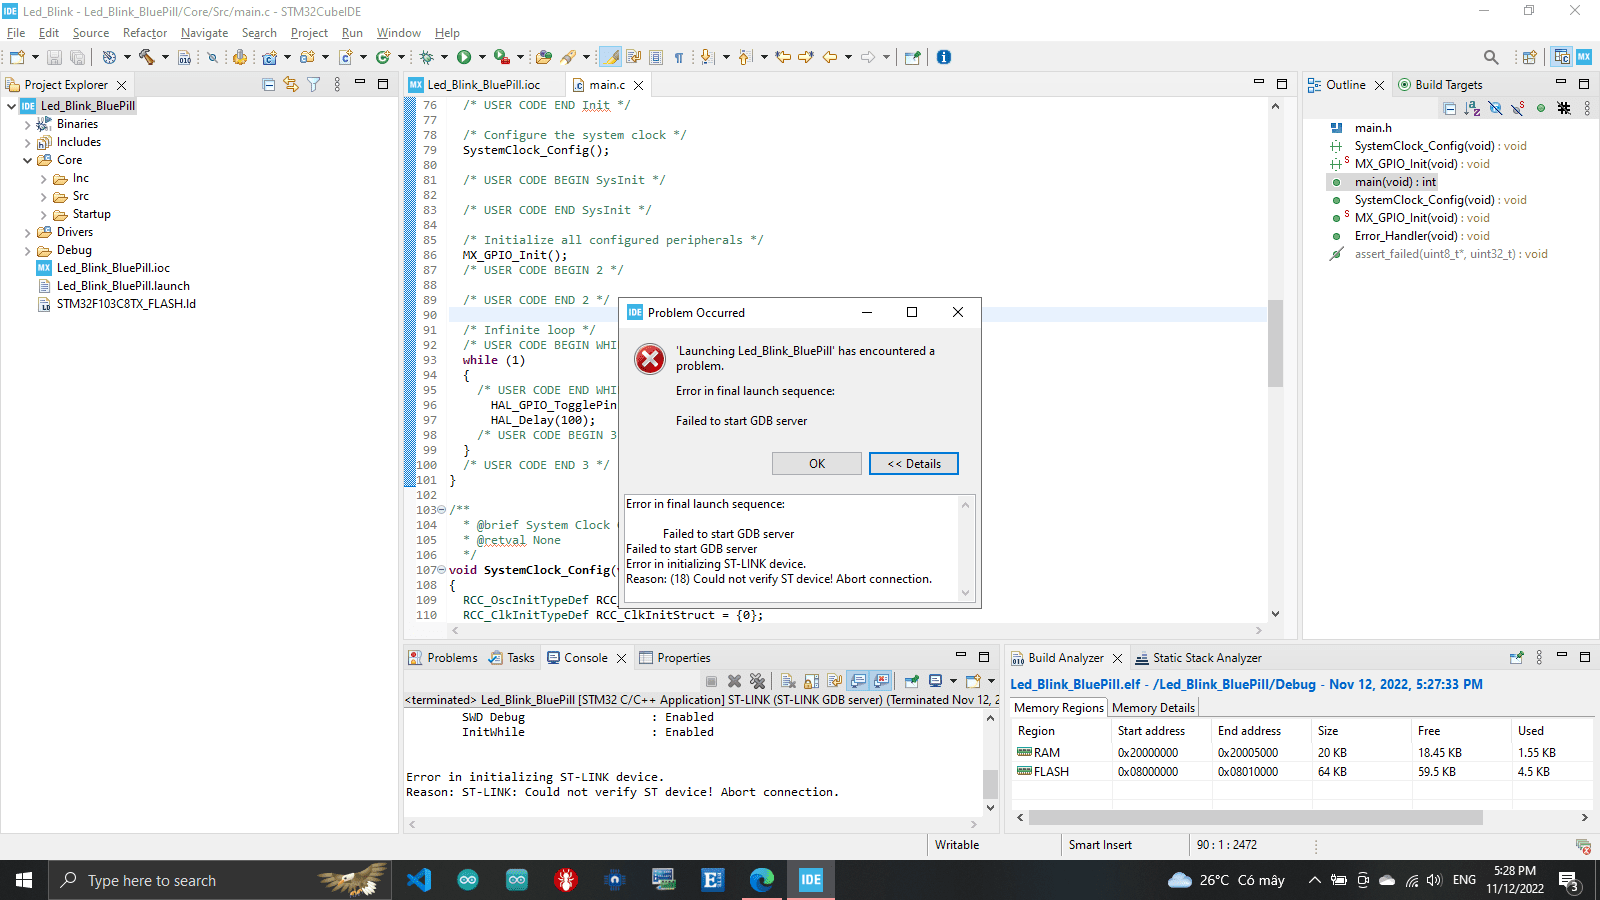
Task: Click the Remove All Terminated Launches icon
Action: [x=757, y=681]
